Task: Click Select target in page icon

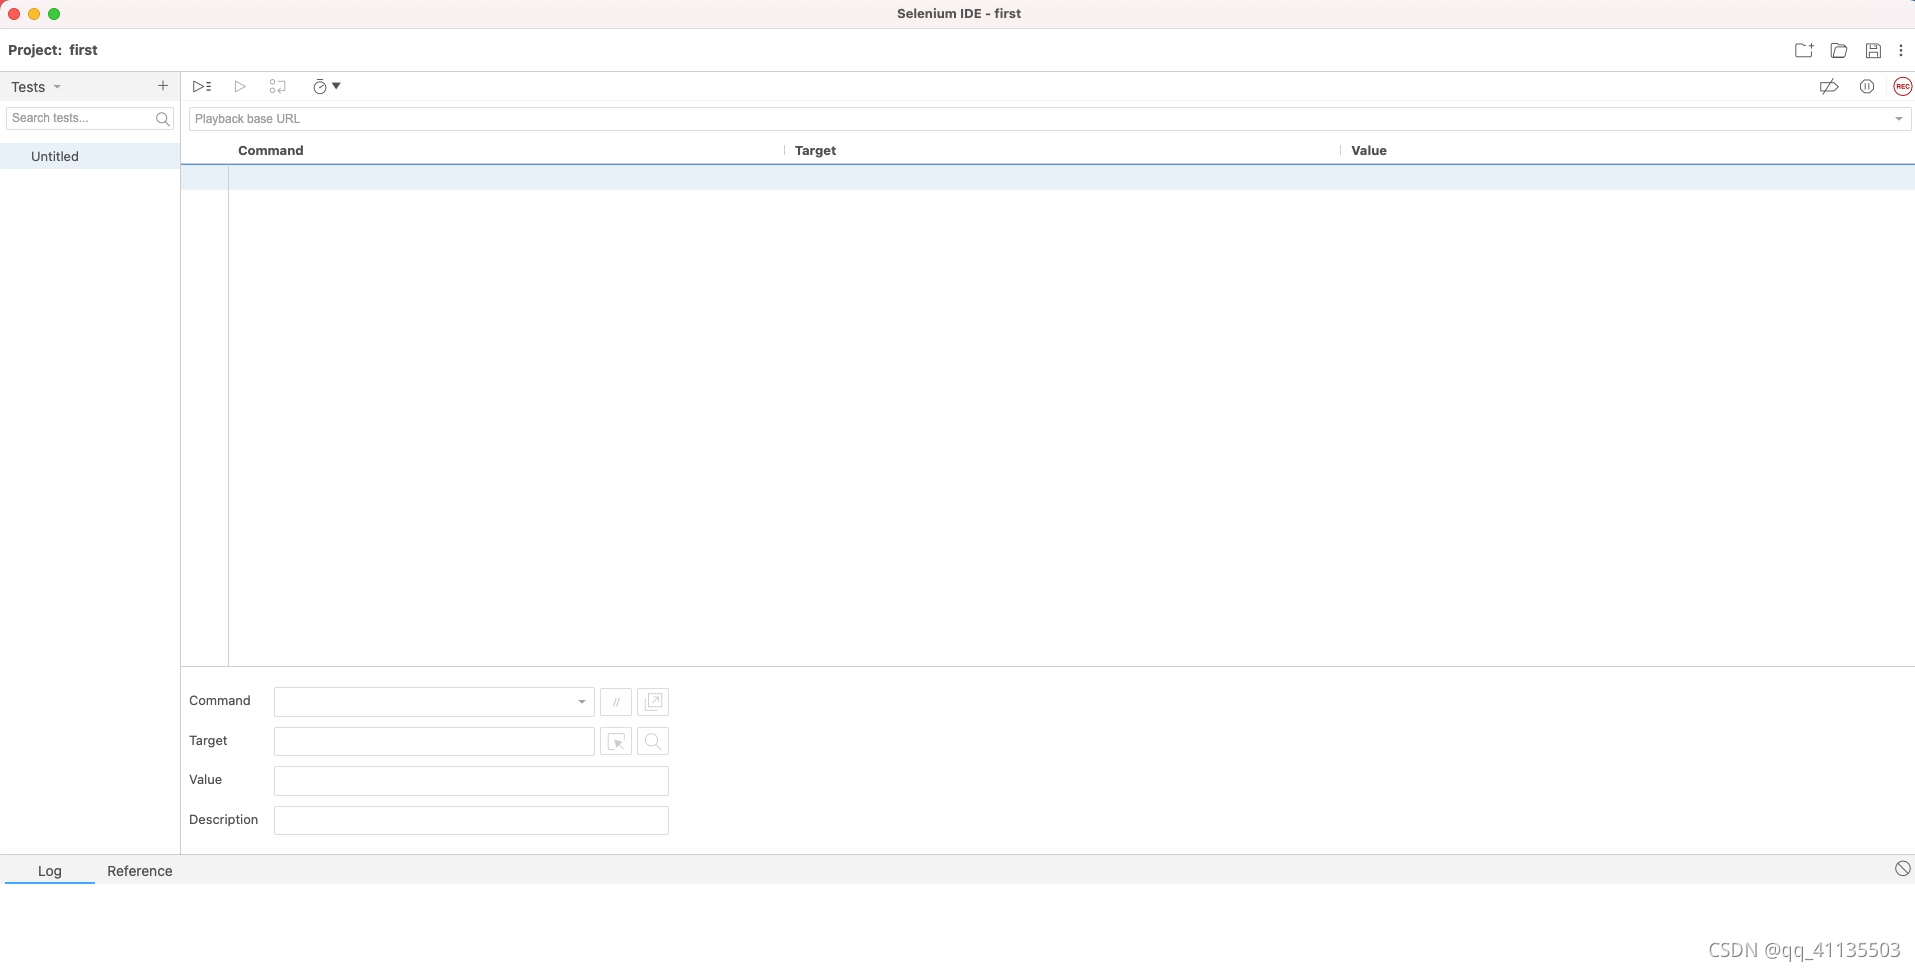Action: point(616,741)
